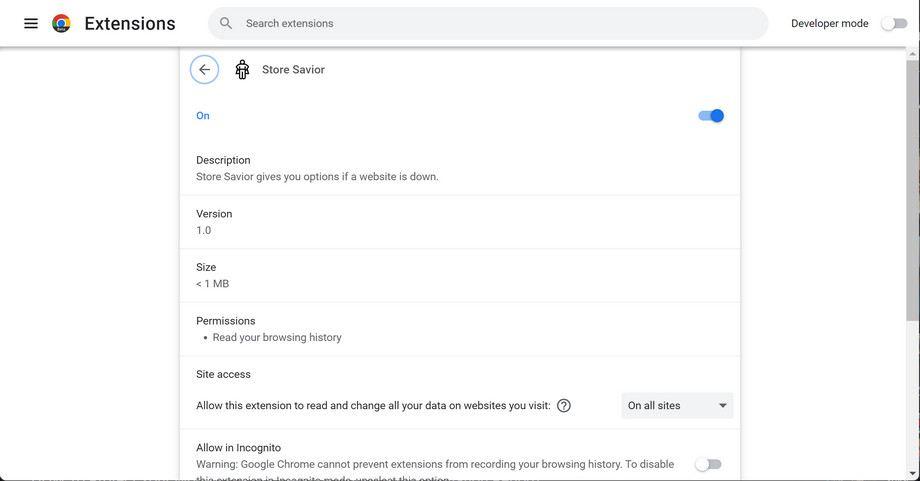
Task: Open the main menu hamburger icon
Action: (x=31, y=23)
